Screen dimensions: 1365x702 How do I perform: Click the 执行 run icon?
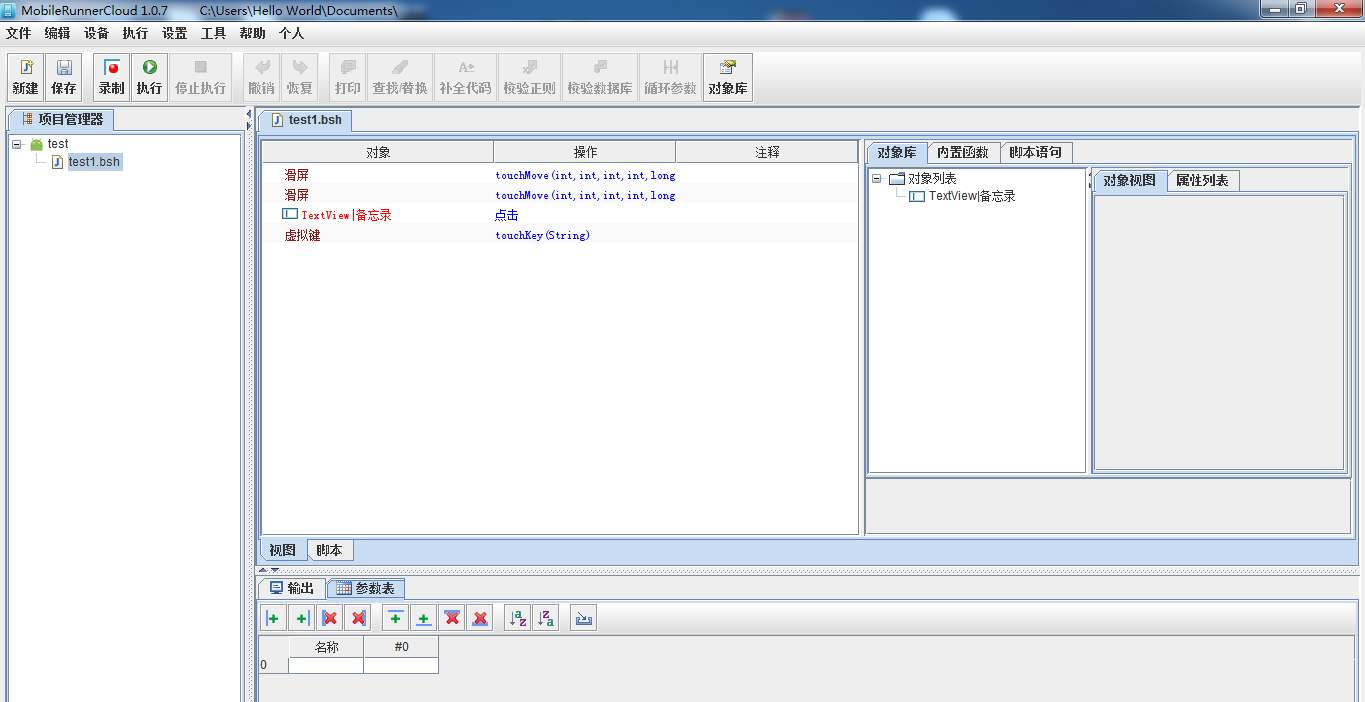[x=148, y=76]
